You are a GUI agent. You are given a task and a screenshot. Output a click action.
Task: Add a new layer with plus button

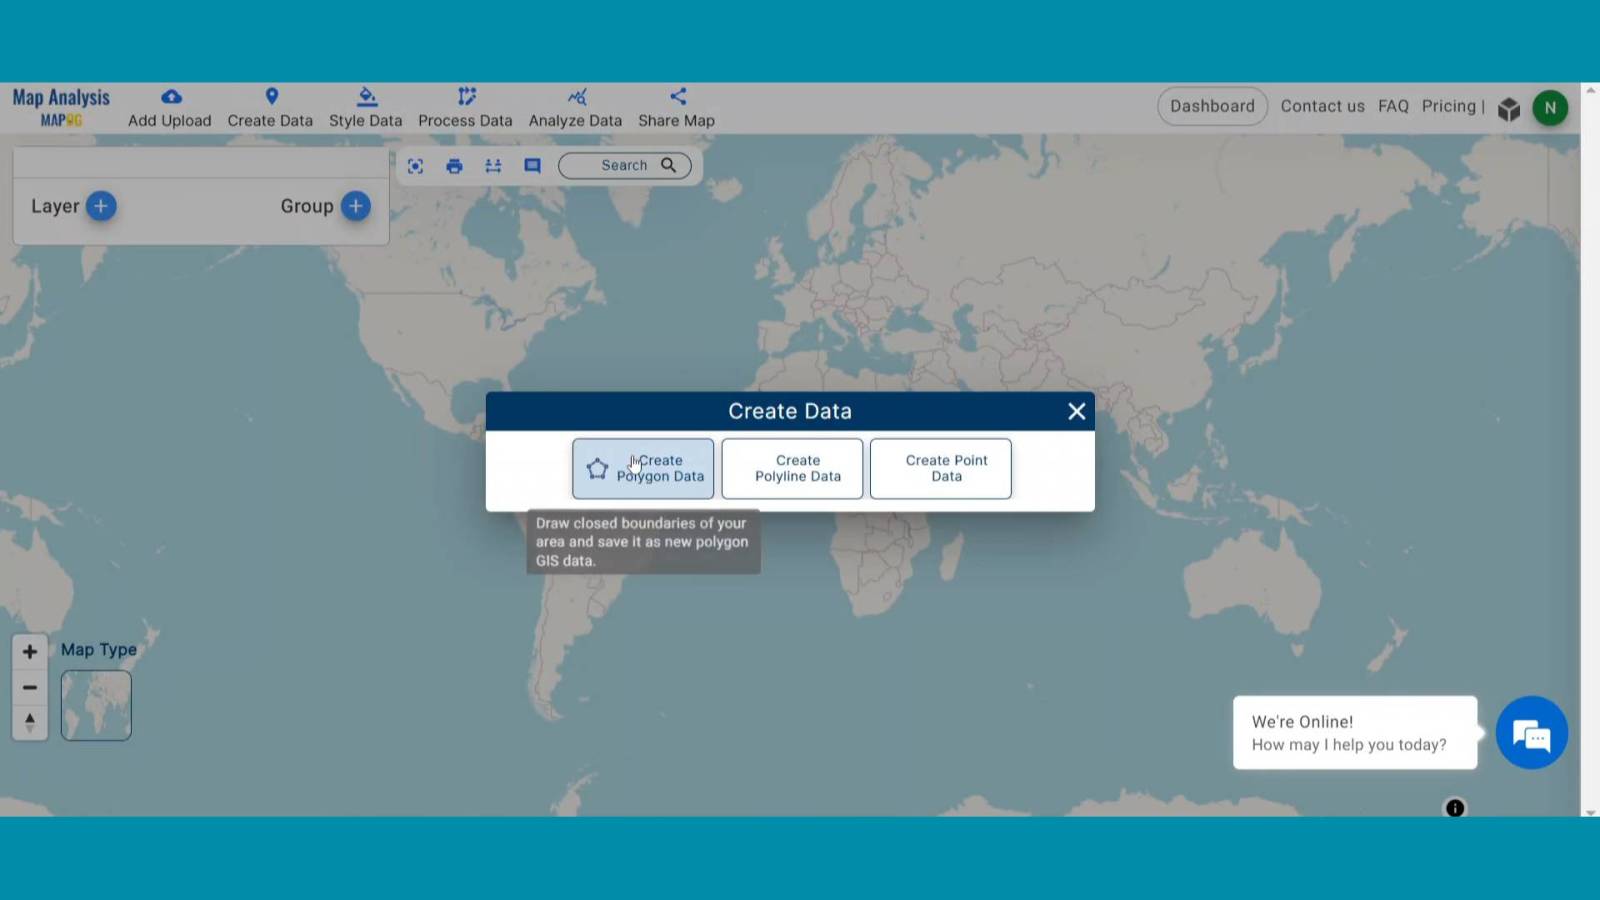click(x=101, y=206)
